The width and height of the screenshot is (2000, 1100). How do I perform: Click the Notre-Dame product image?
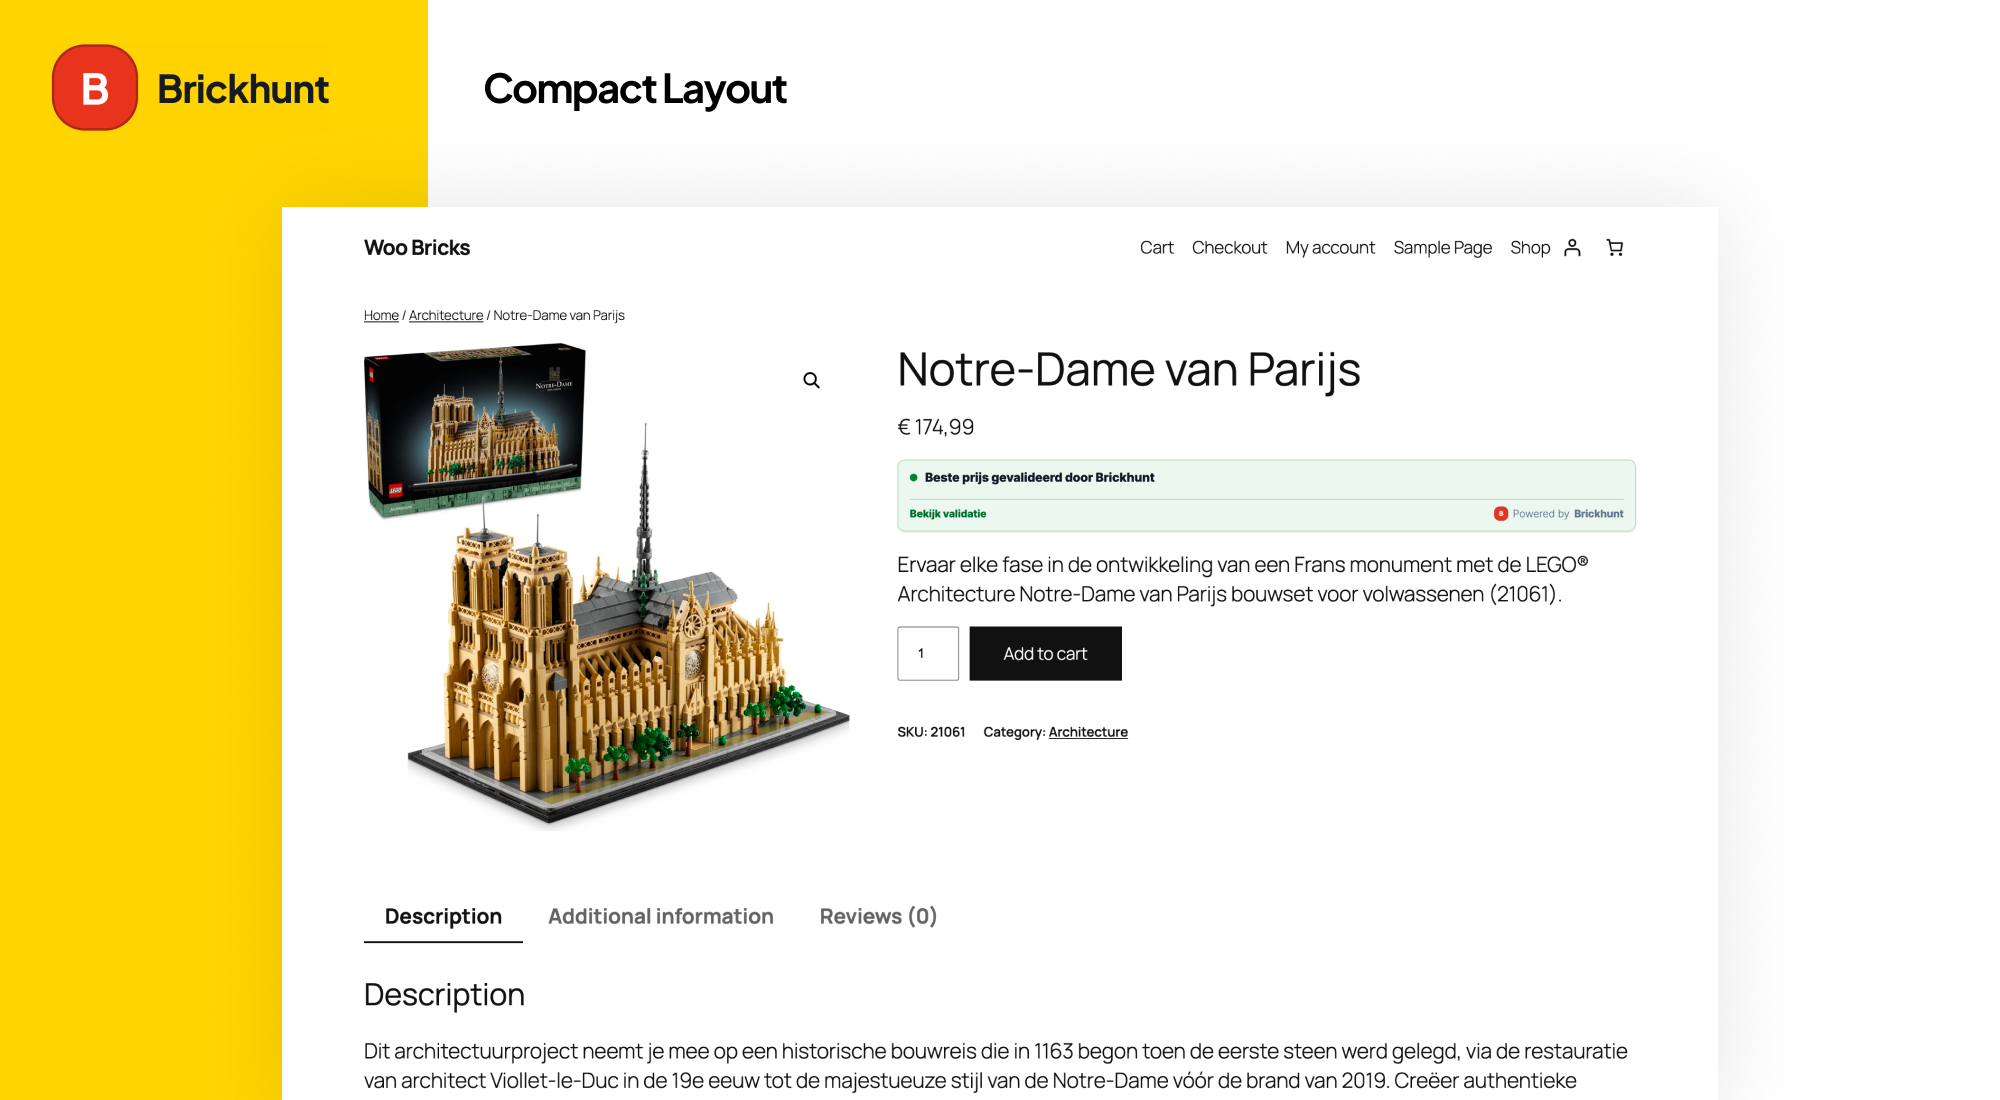[x=607, y=587]
